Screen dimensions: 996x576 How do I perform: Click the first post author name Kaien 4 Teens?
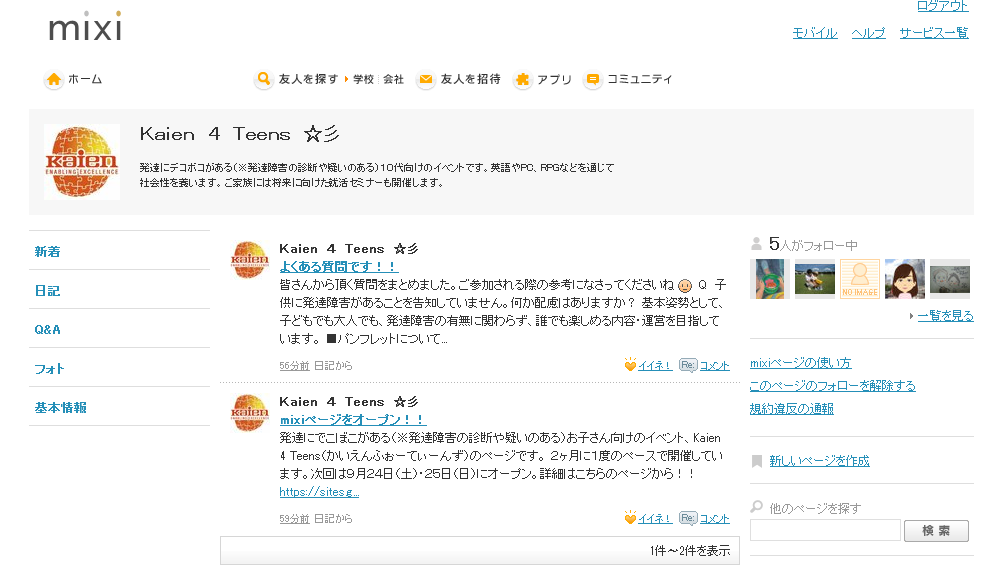coord(349,249)
